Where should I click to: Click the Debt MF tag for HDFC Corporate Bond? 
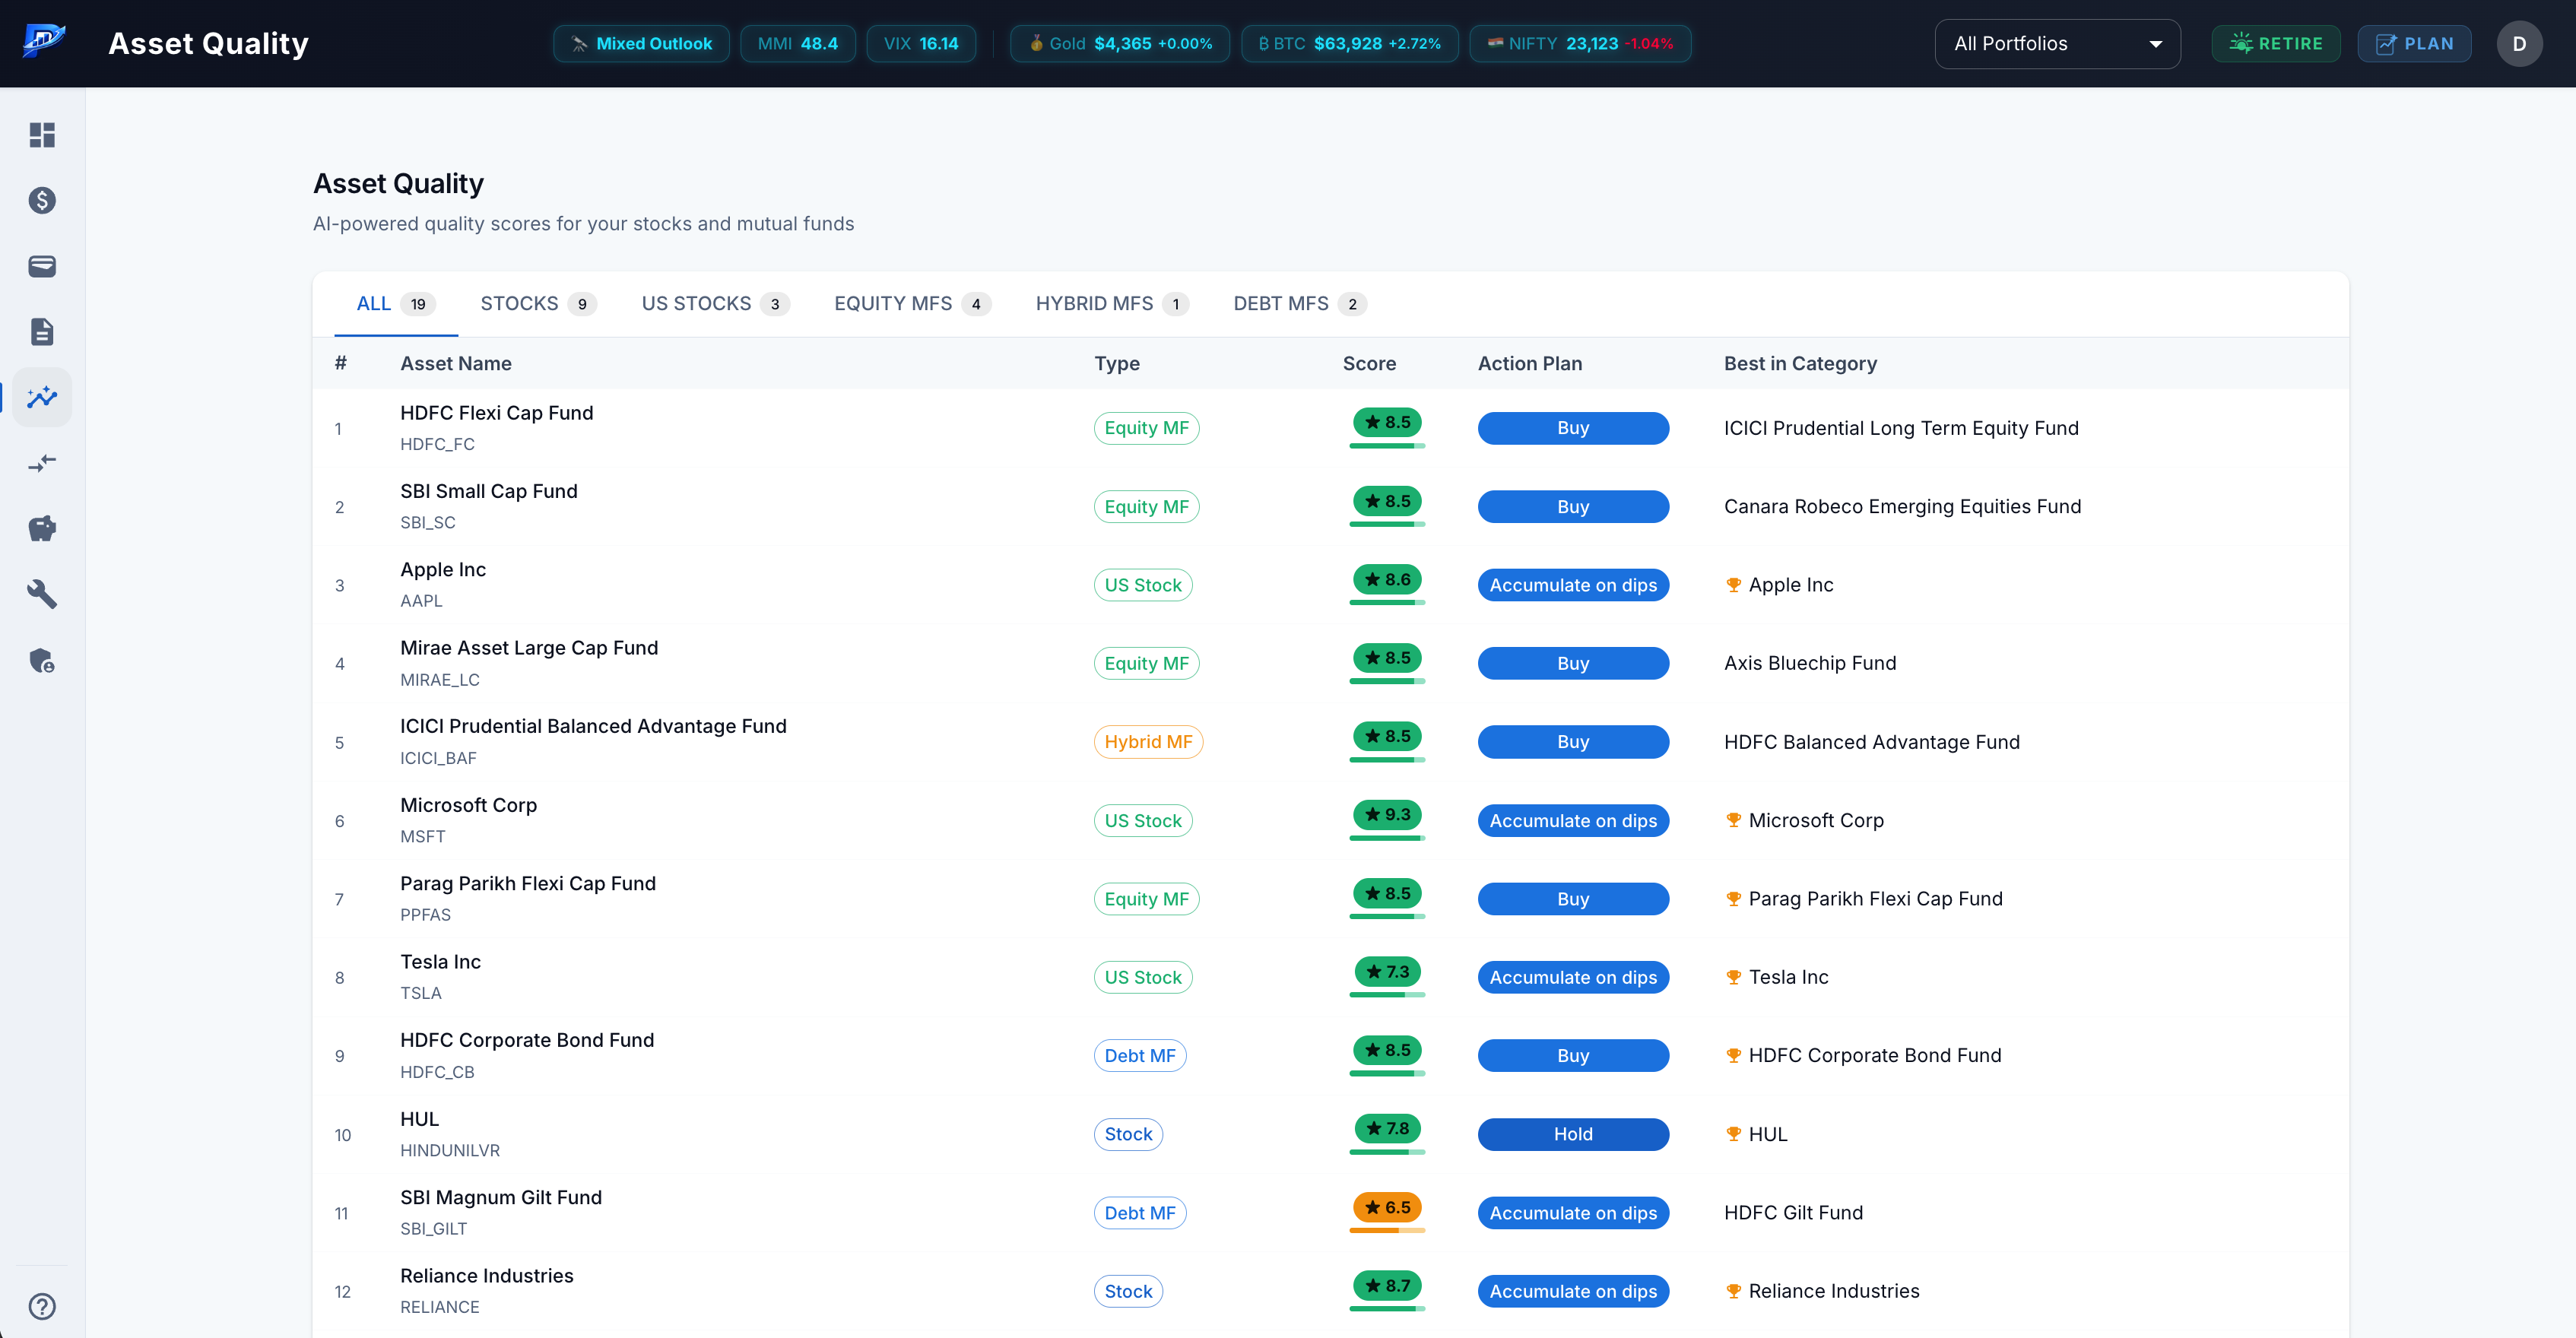1140,1055
